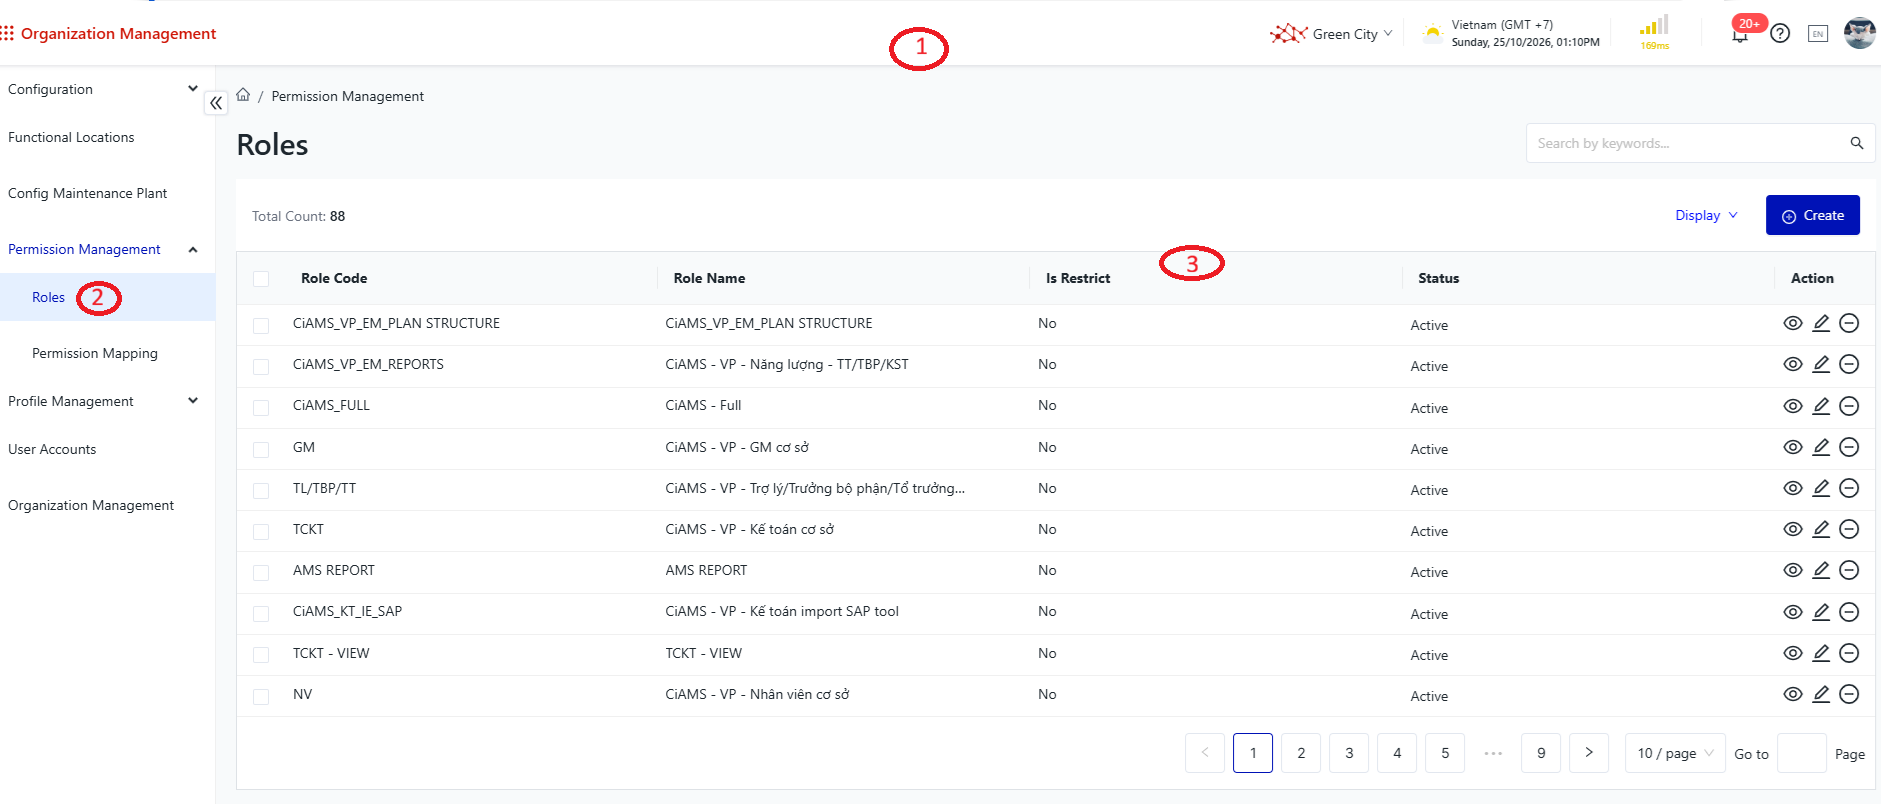The height and width of the screenshot is (804, 1881).
Task: View the CiAMS_KT_IE_SAP role
Action: tap(1793, 612)
